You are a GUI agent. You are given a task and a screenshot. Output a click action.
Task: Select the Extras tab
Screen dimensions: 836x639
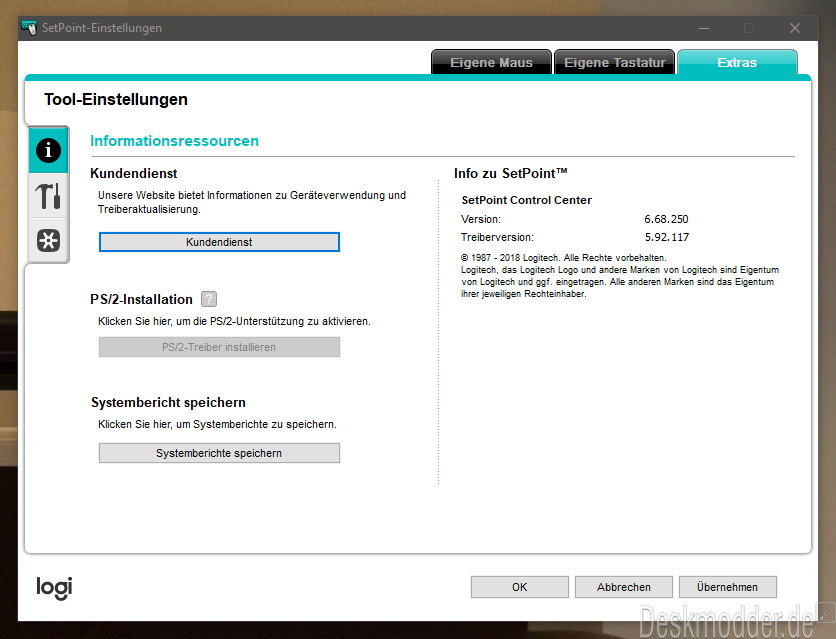click(x=737, y=62)
